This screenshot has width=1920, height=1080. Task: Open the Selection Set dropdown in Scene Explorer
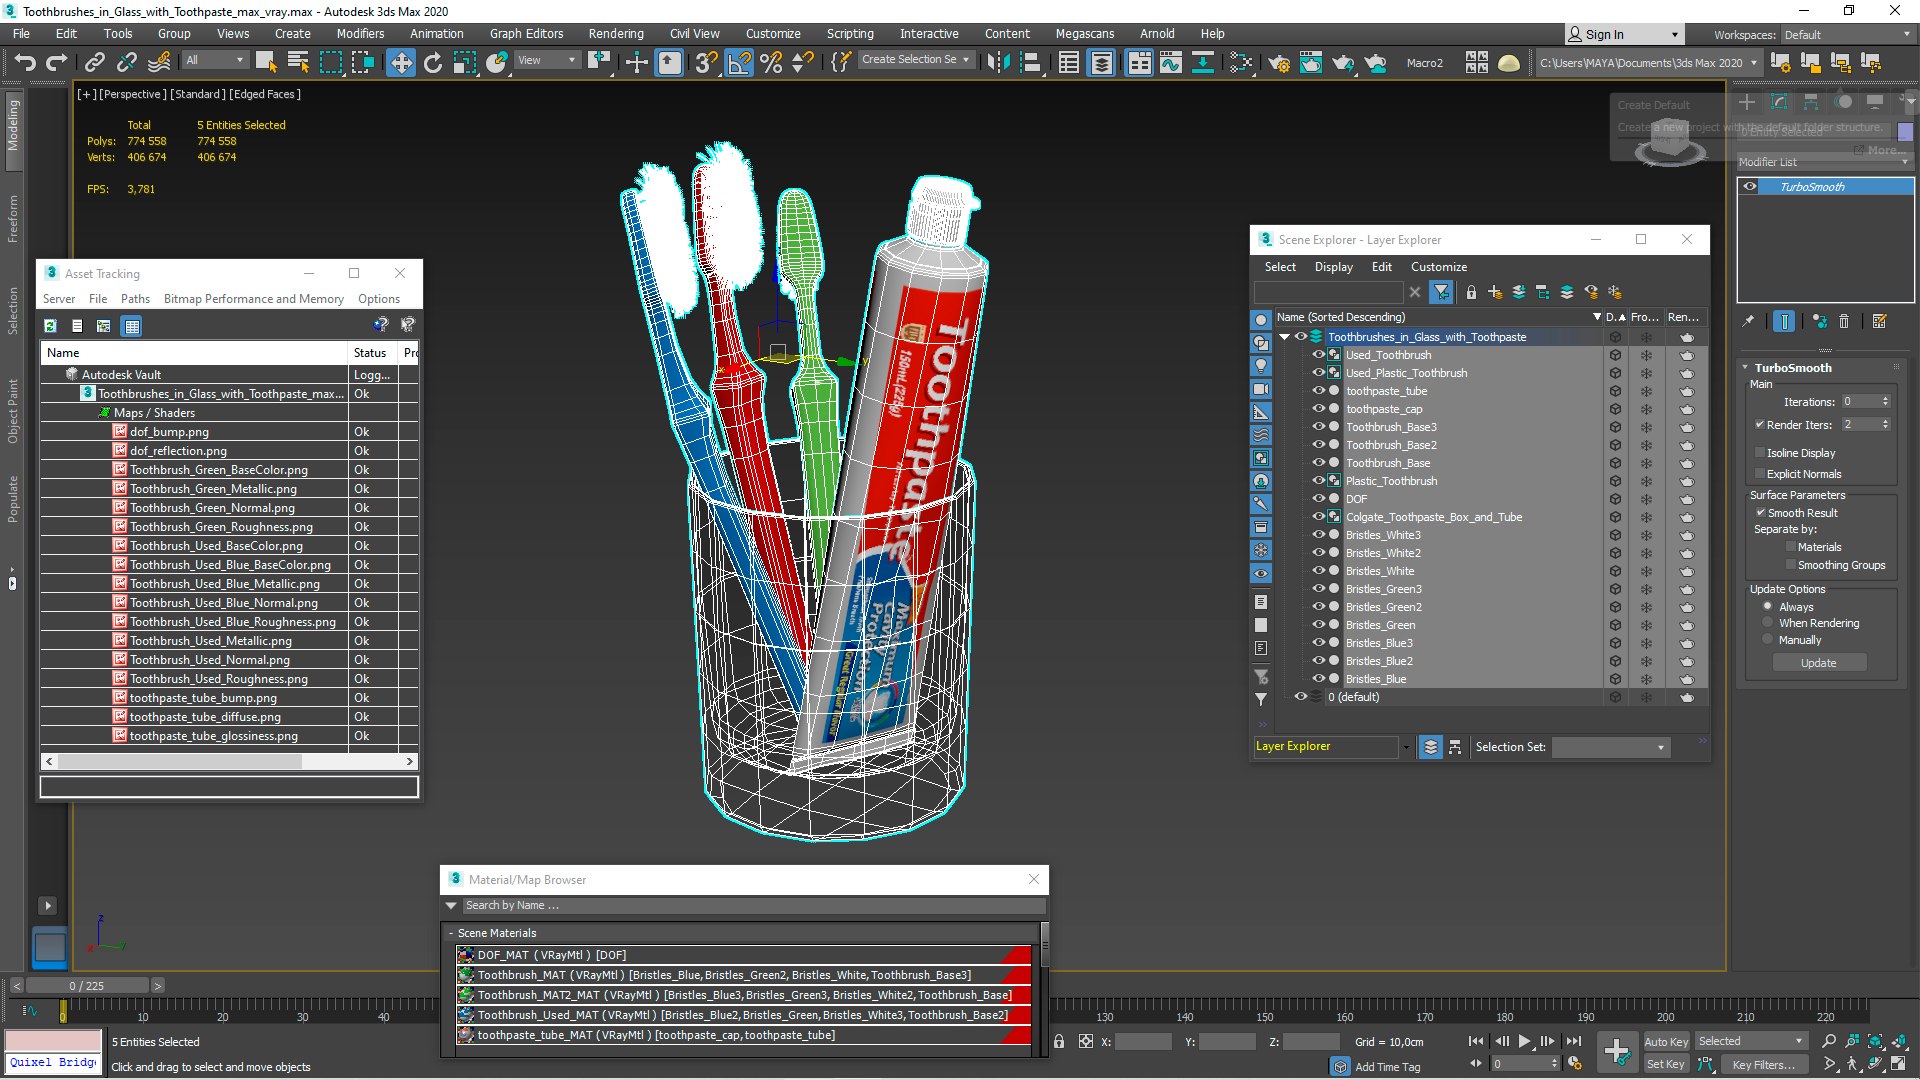point(1611,747)
